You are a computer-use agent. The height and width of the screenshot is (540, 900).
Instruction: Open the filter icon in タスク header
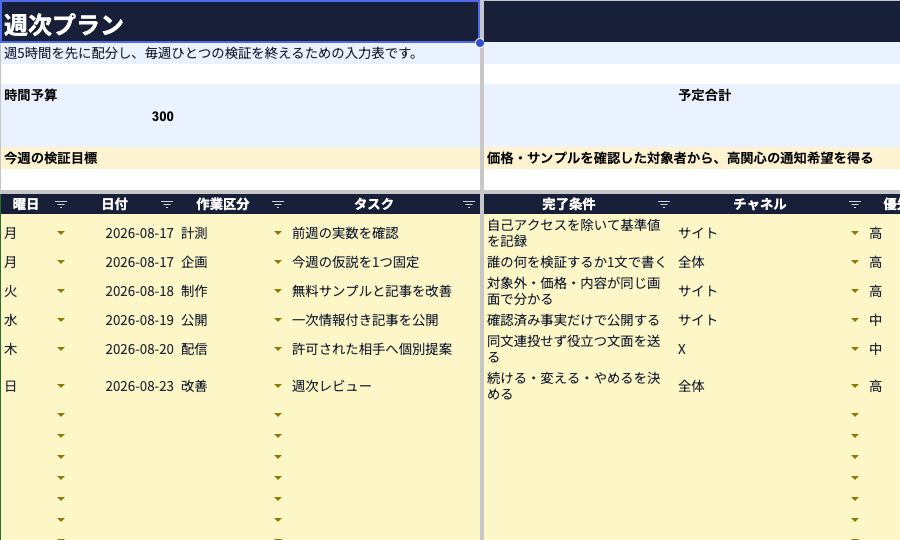coord(469,204)
